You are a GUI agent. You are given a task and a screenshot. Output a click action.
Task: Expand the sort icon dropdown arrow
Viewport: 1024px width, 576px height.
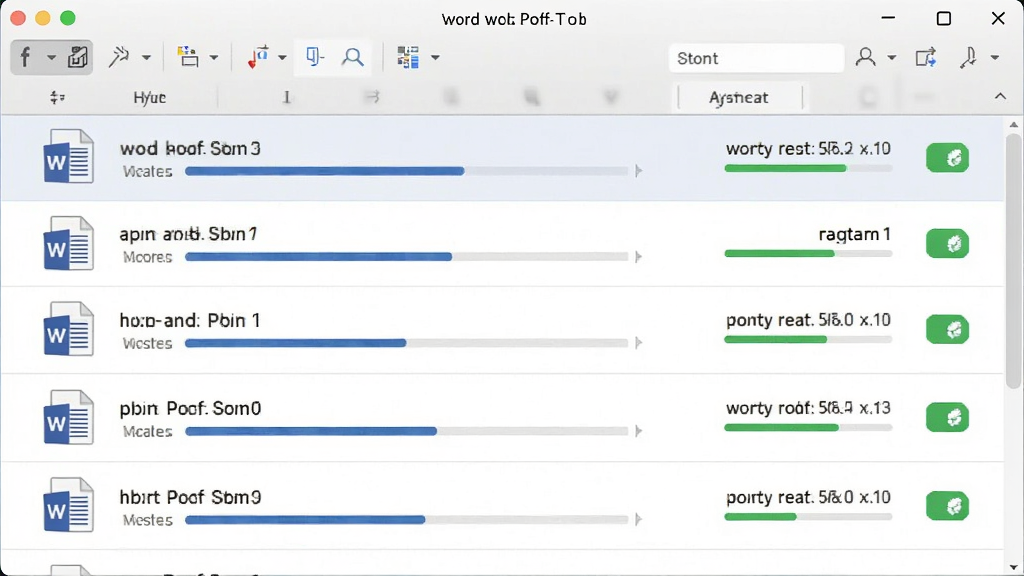[282, 58]
